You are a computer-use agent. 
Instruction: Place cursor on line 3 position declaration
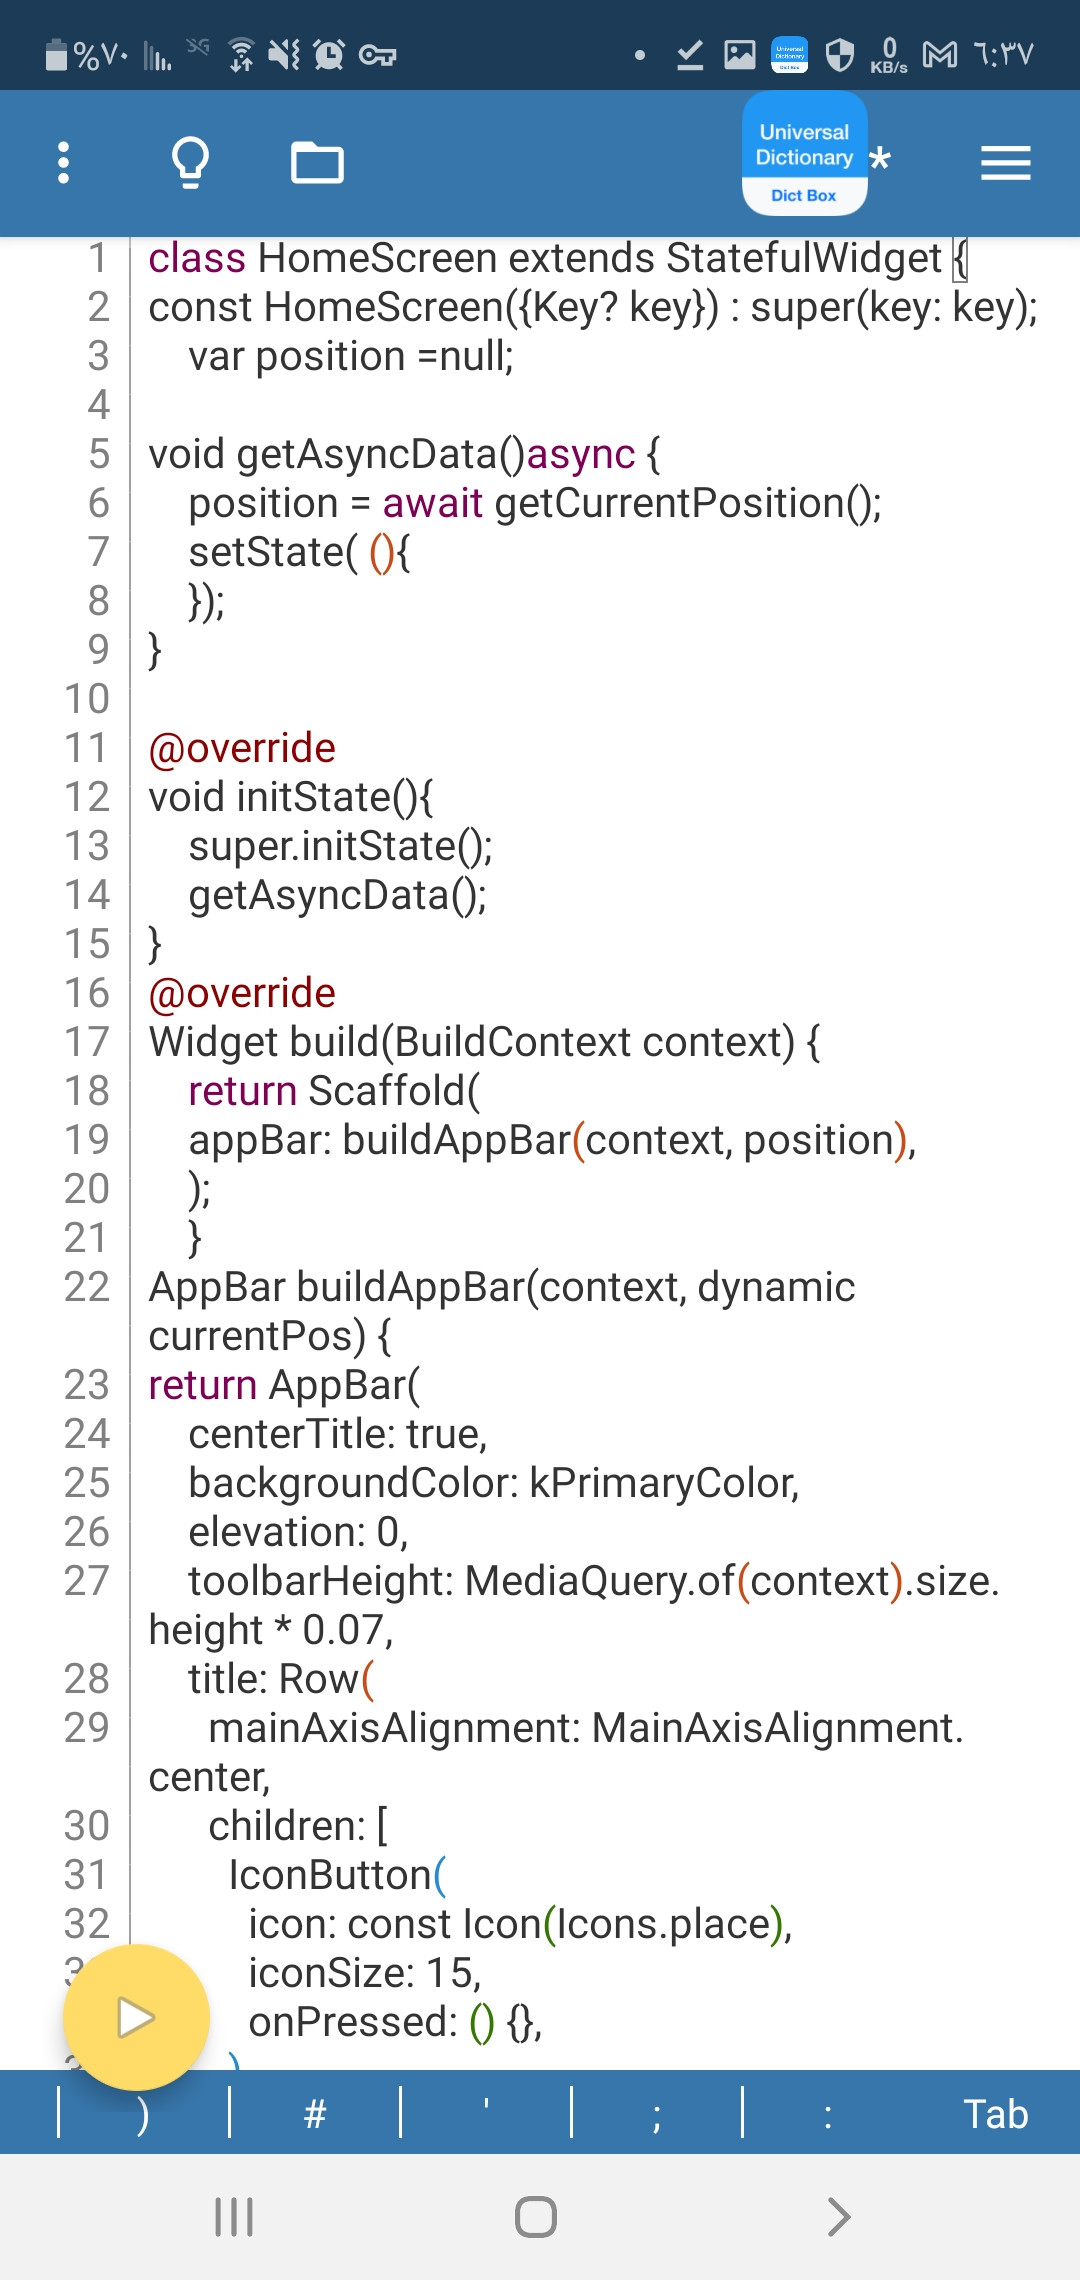(351, 356)
